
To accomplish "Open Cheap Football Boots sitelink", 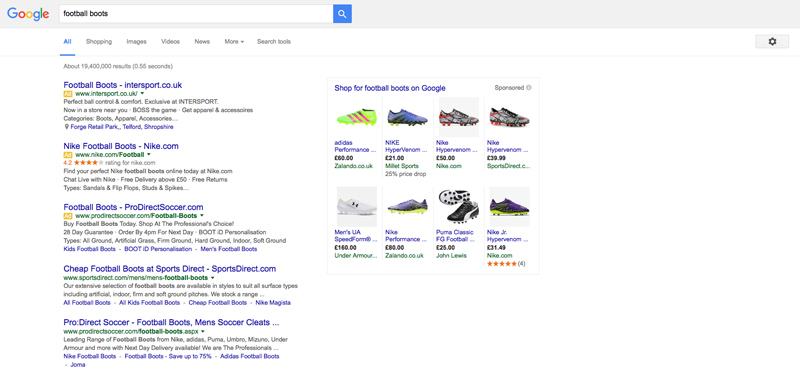I will pos(218,302).
